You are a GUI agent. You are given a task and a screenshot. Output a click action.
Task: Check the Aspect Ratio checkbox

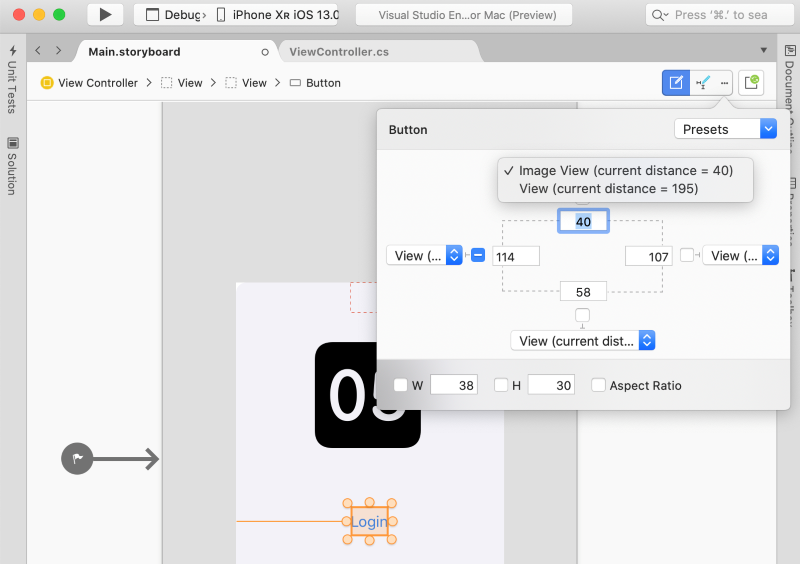click(598, 385)
